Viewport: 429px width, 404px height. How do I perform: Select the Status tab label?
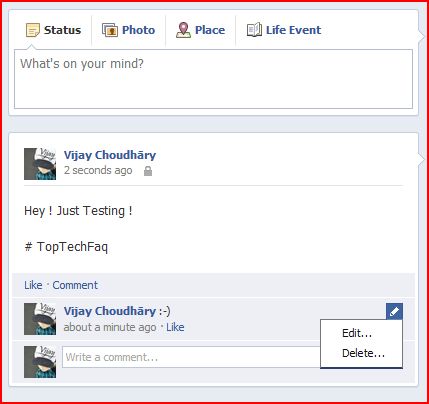tap(62, 30)
